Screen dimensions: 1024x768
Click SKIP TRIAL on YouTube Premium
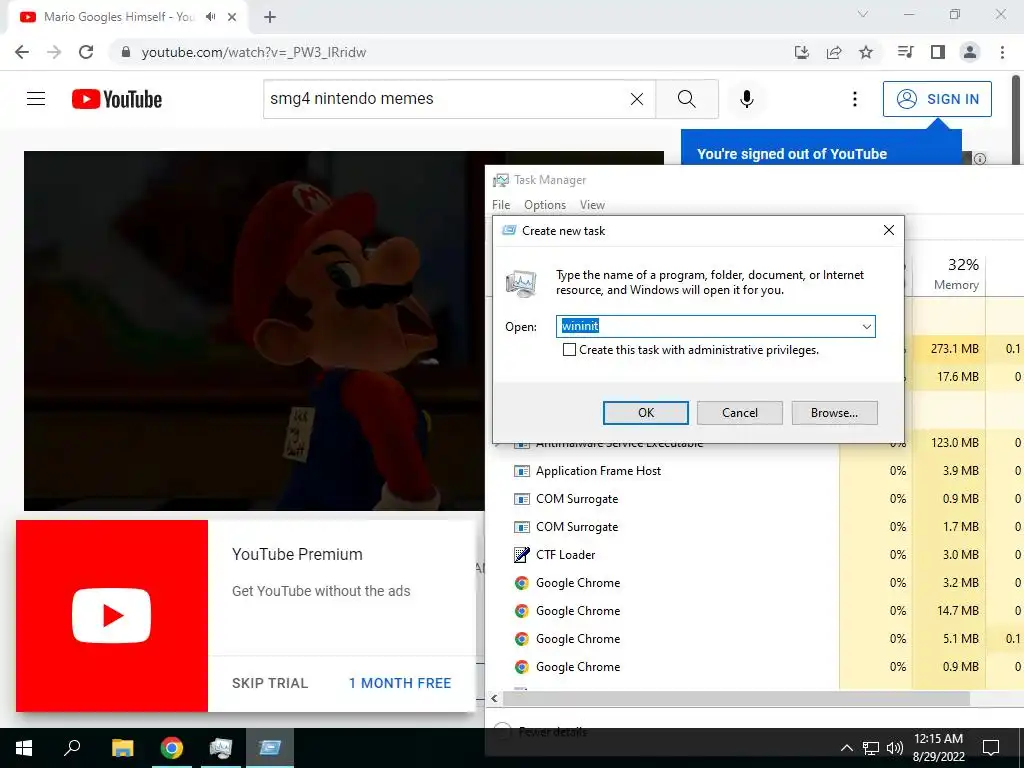coord(270,683)
